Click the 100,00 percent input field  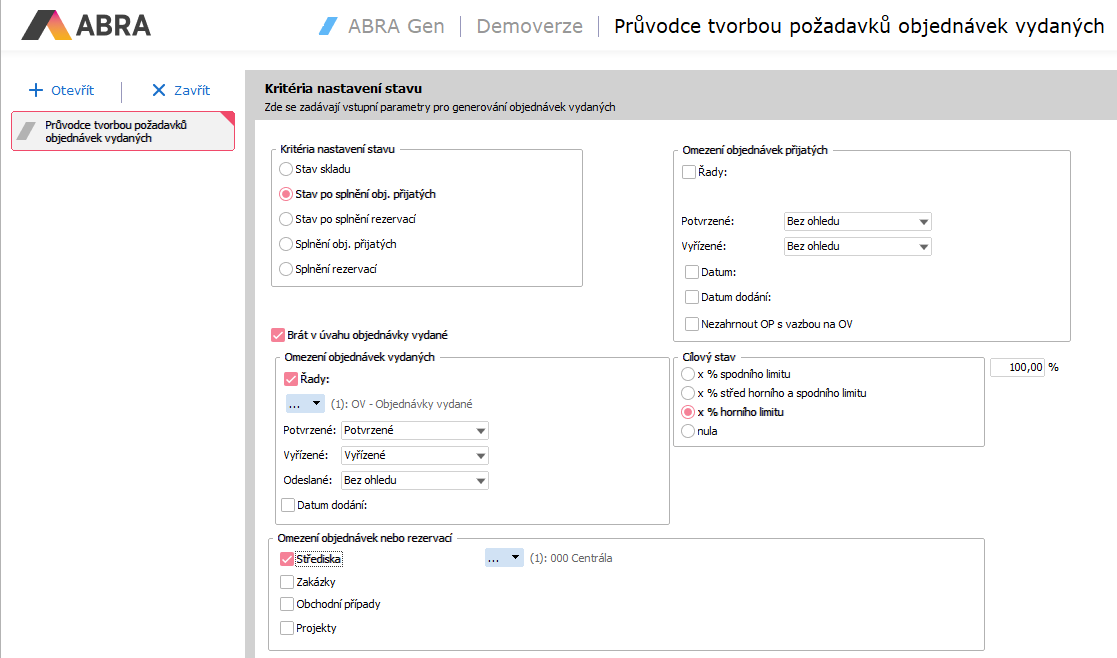1017,367
